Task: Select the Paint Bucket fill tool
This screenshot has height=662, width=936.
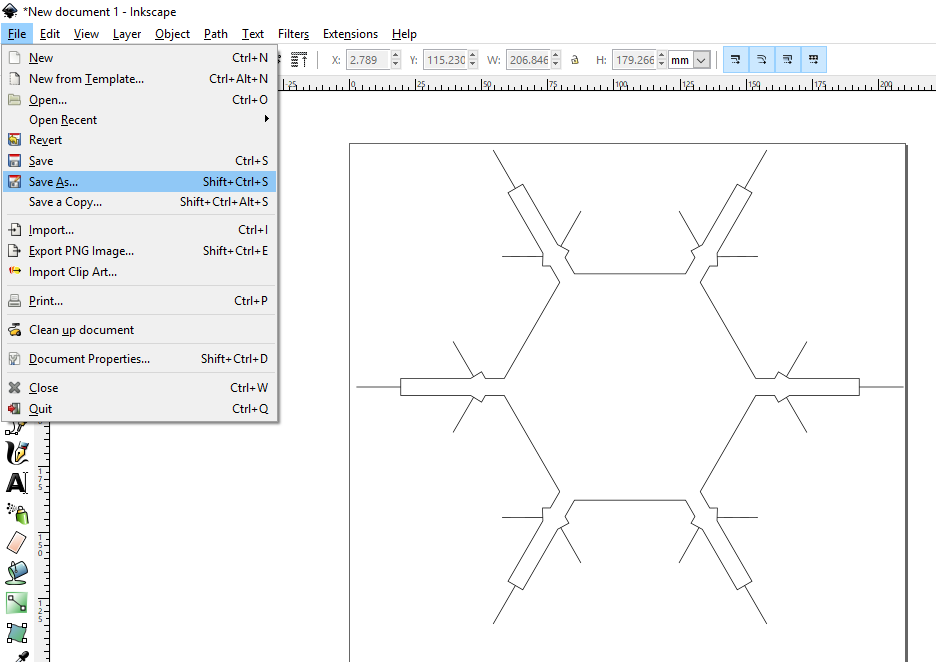Action: point(17,572)
